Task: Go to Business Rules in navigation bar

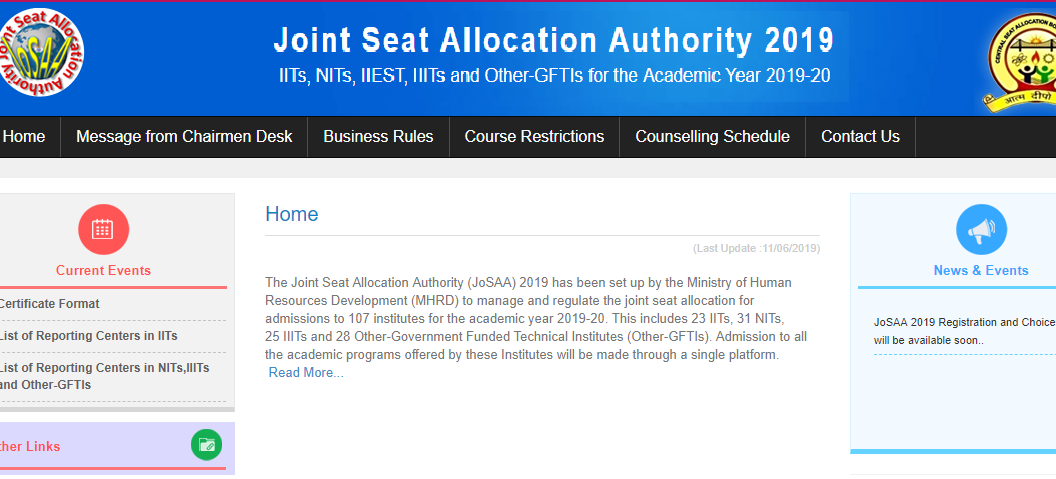Action: pyautogui.click(x=378, y=137)
